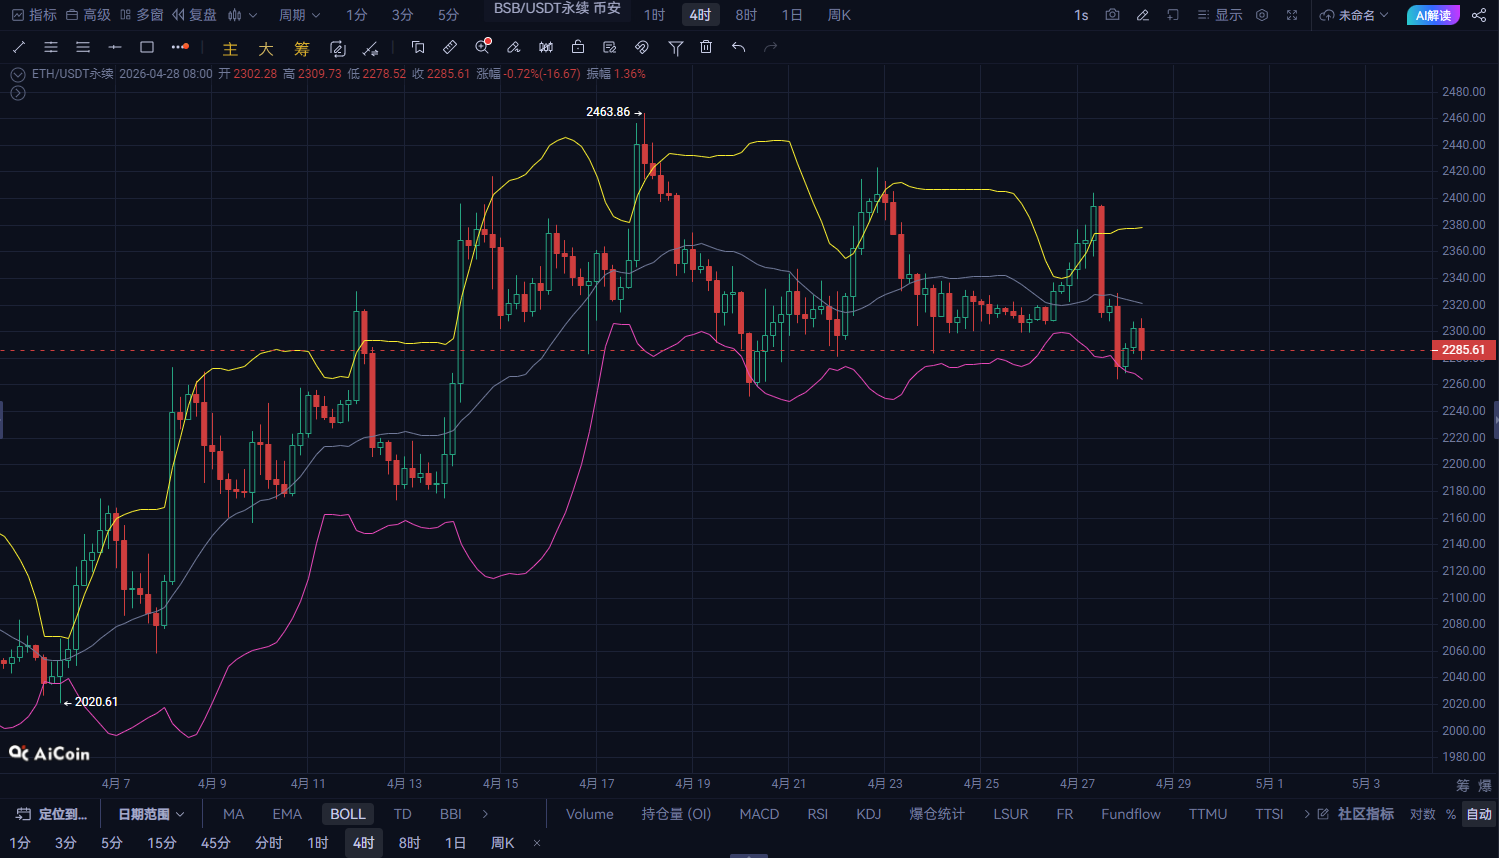Click the ruler measurement tool

click(450, 47)
